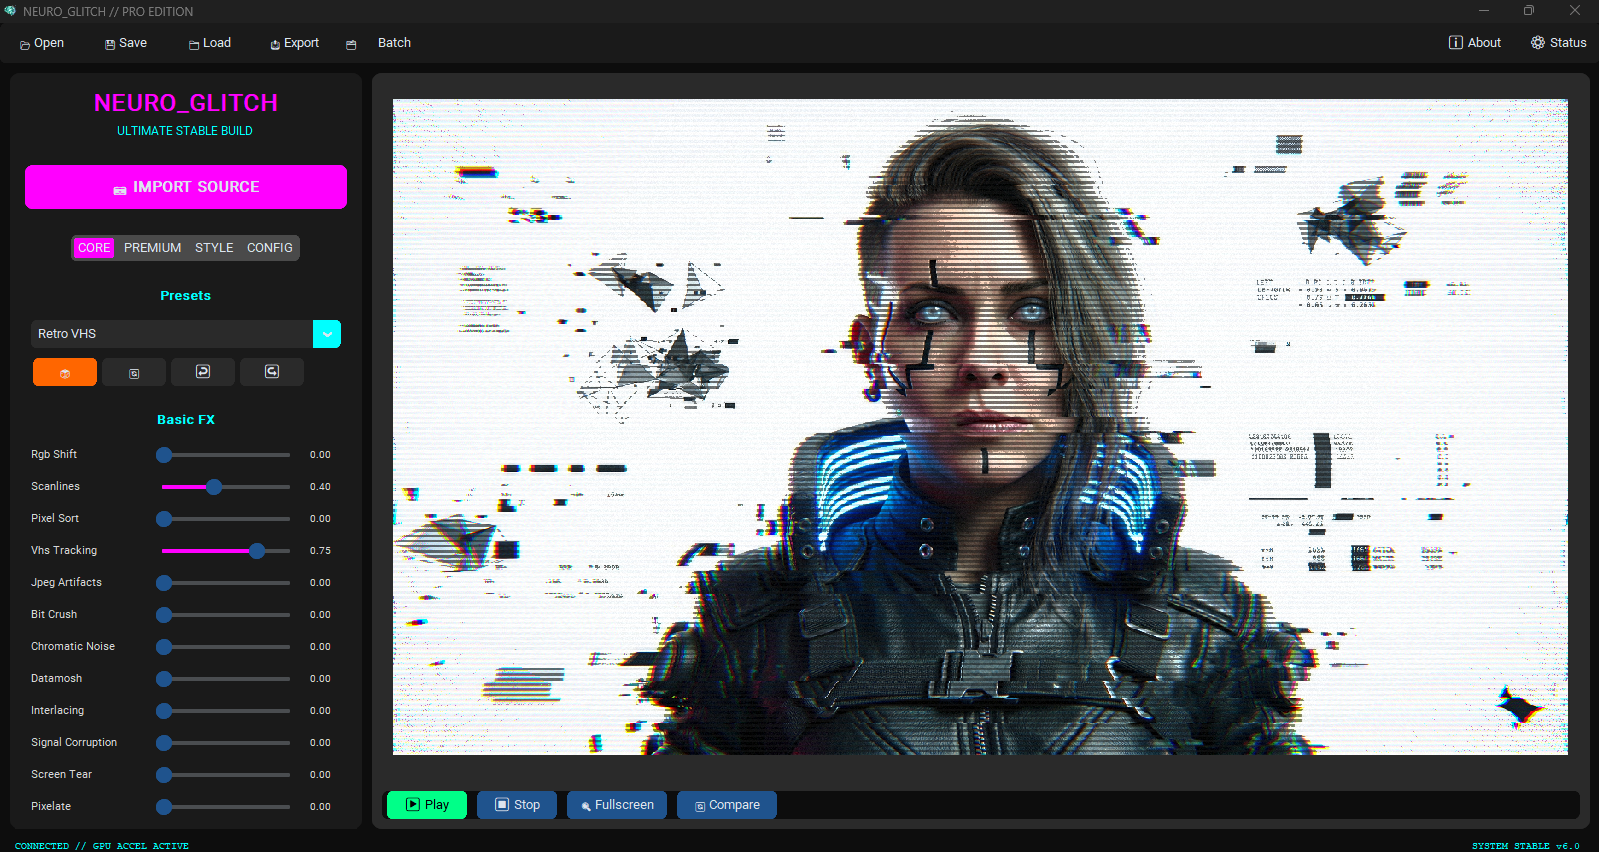This screenshot has height=852, width=1599.
Task: Click the Stop playback button
Action: pos(517,805)
